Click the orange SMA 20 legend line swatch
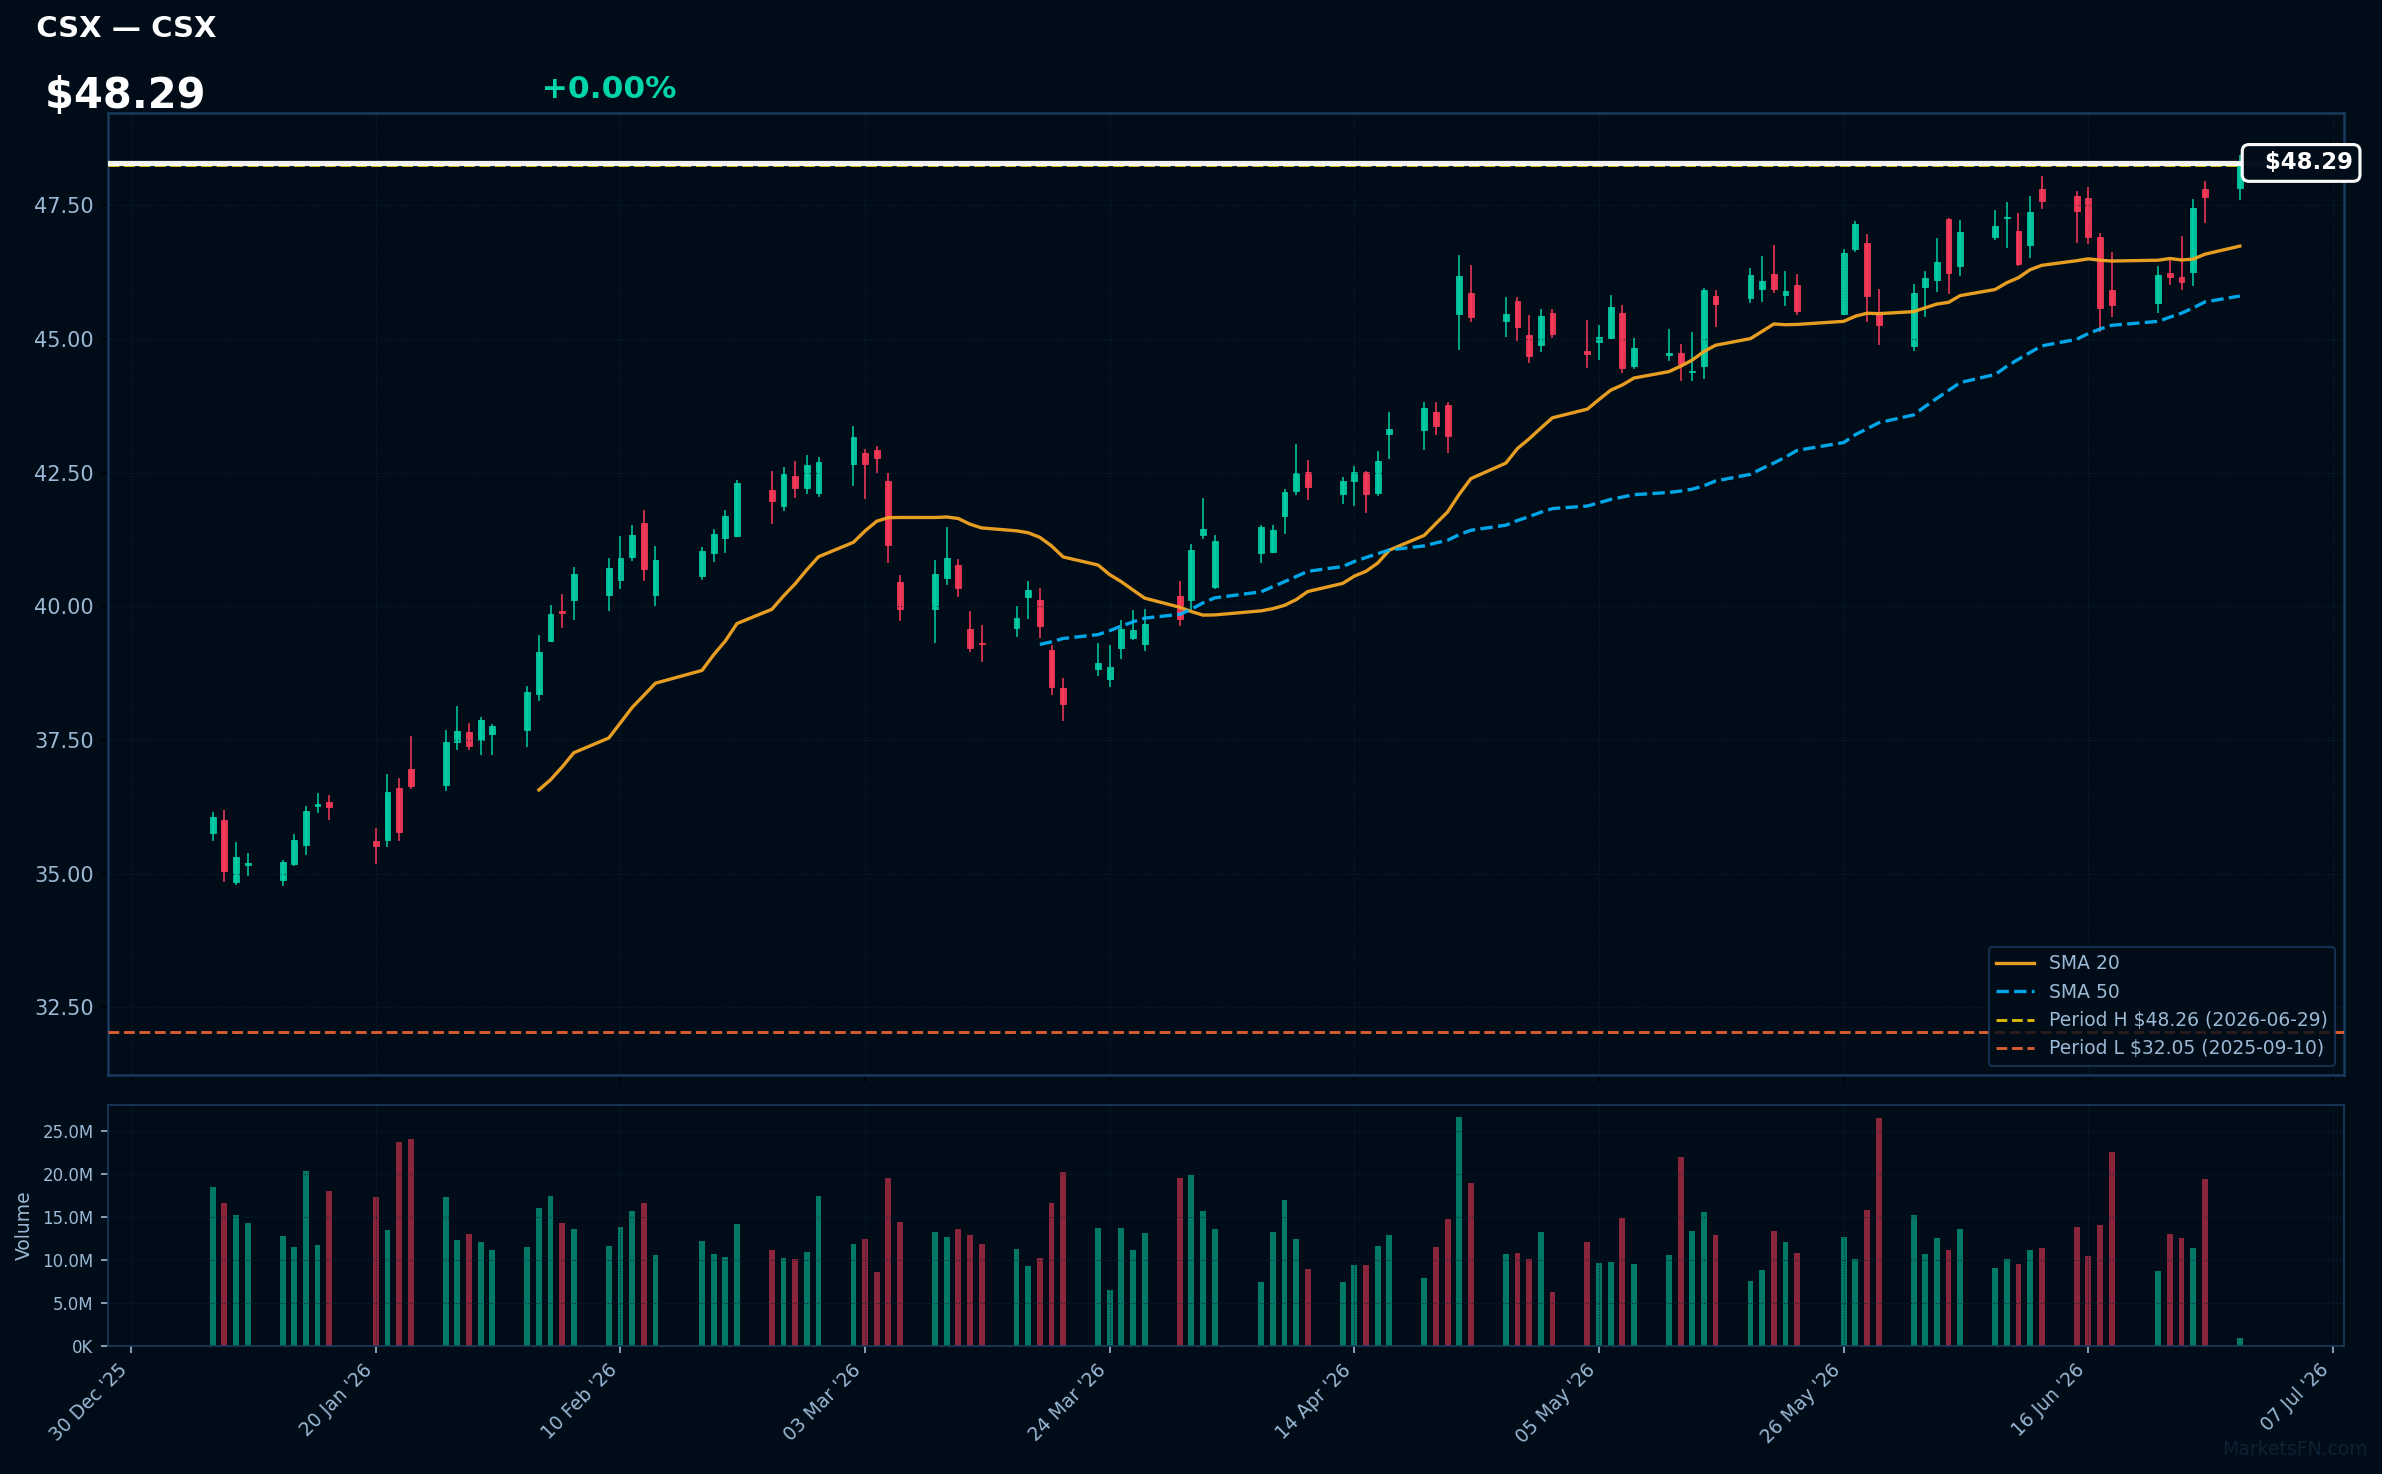2382x1474 pixels. tap(2015, 963)
